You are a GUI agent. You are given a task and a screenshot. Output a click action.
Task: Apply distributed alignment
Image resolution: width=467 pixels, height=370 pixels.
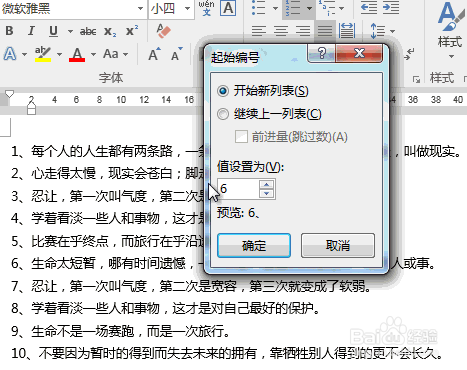click(x=347, y=31)
